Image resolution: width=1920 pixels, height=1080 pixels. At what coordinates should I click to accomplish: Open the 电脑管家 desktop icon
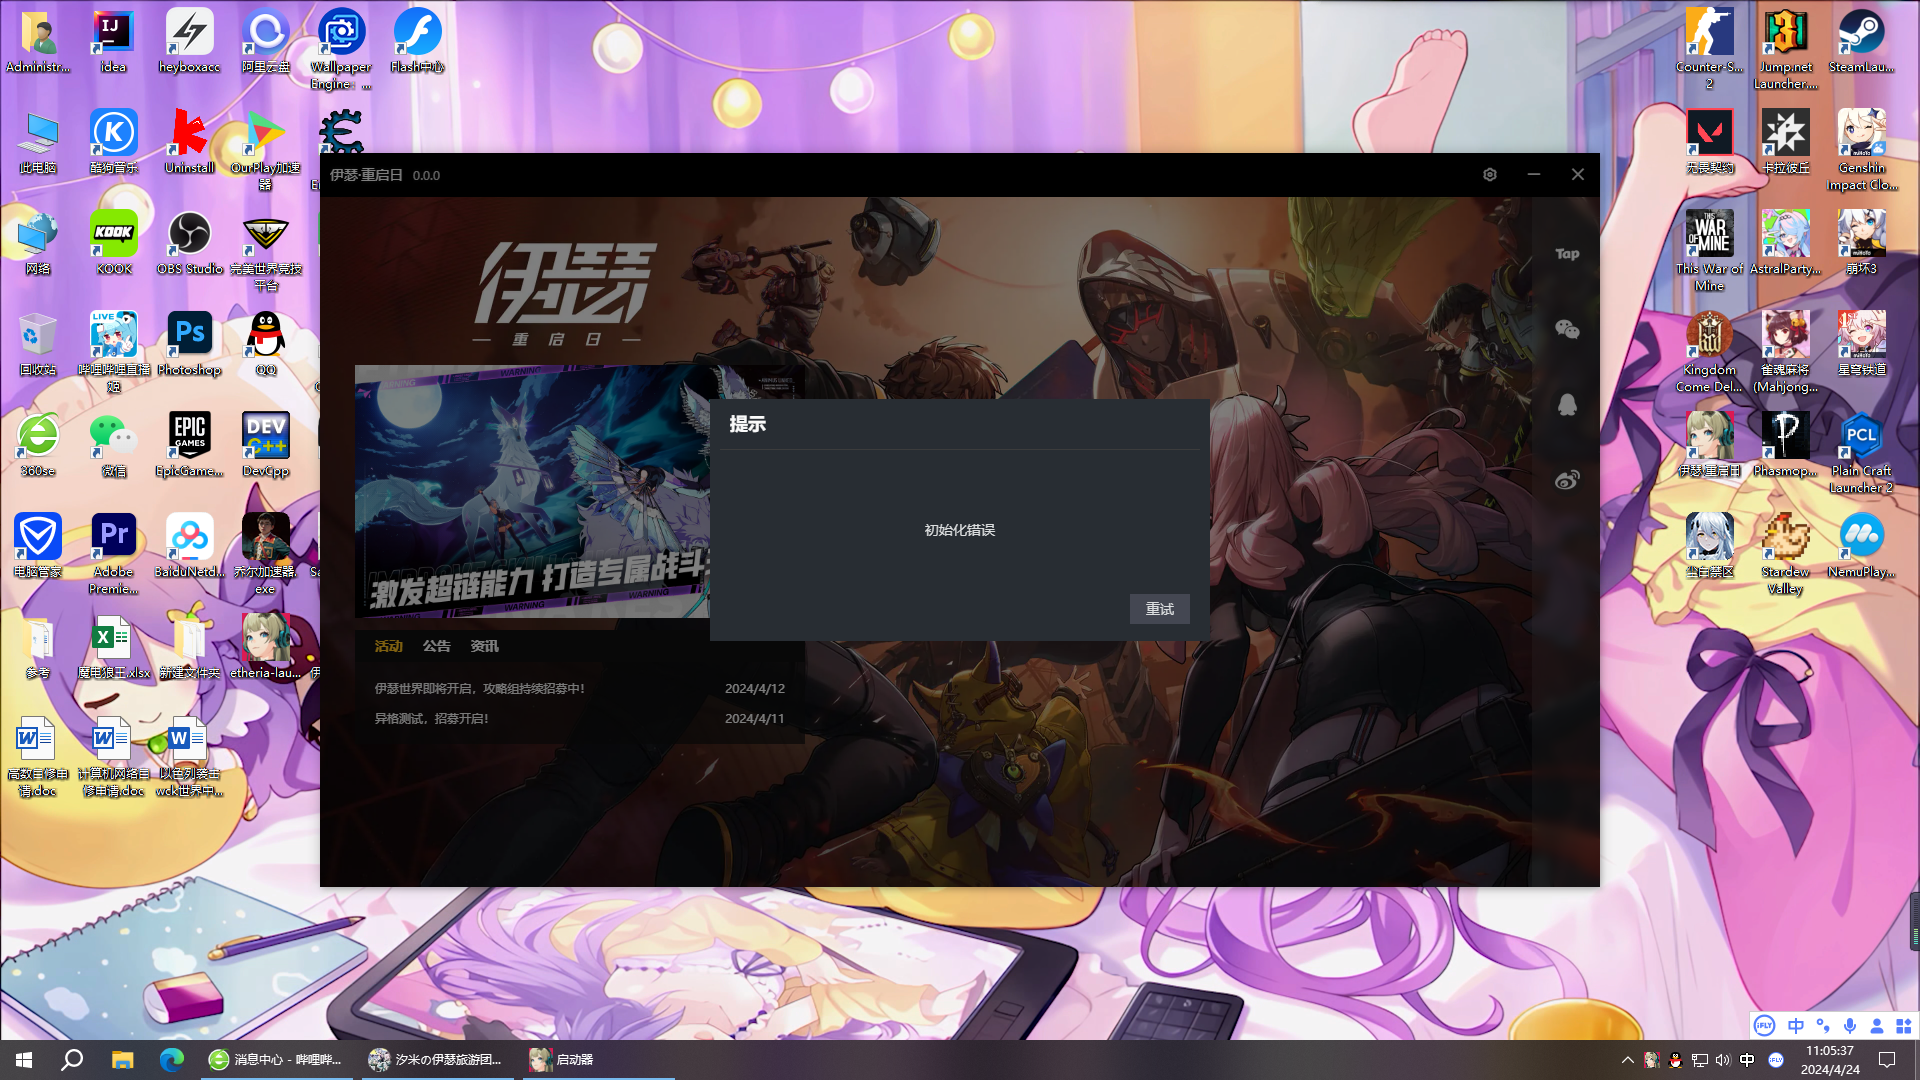(x=37, y=546)
